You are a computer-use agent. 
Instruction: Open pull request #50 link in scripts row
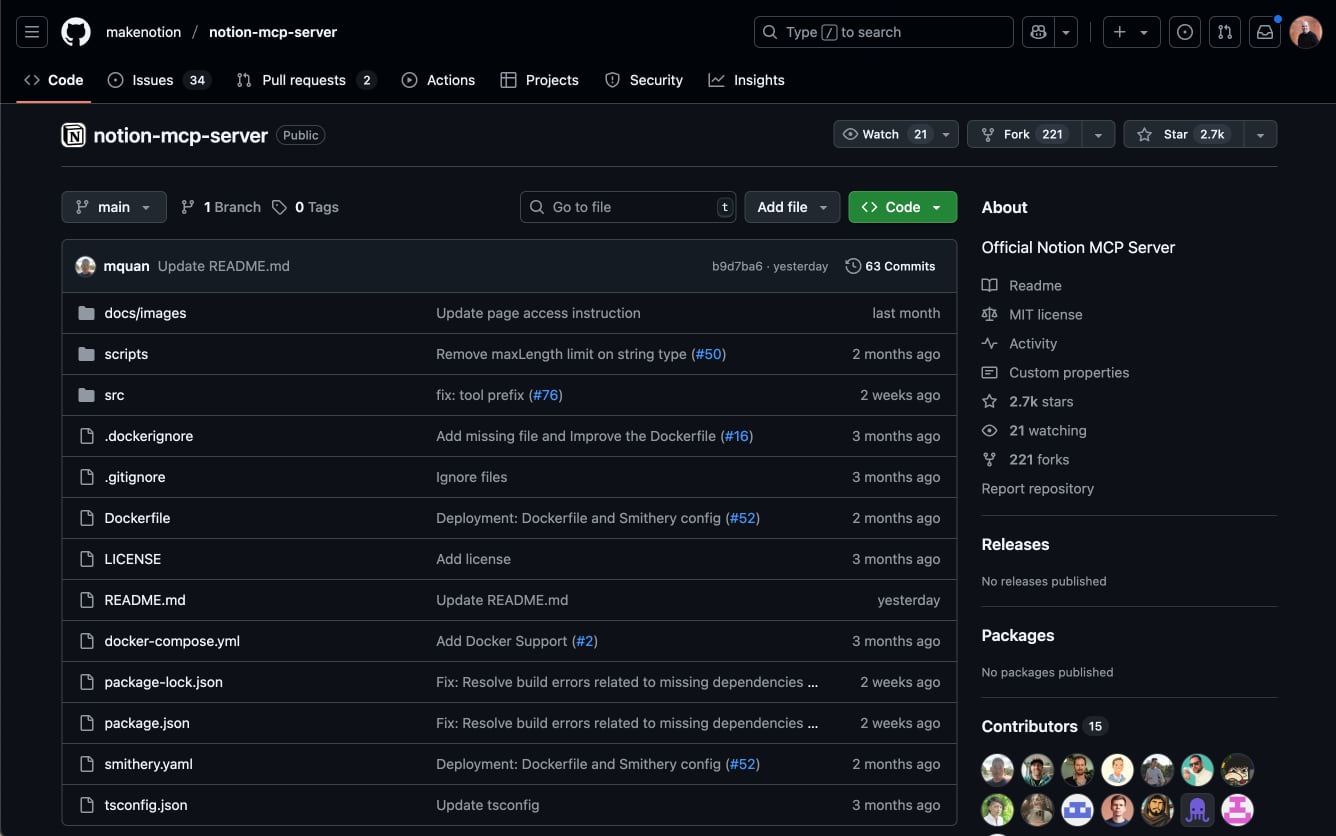point(709,354)
